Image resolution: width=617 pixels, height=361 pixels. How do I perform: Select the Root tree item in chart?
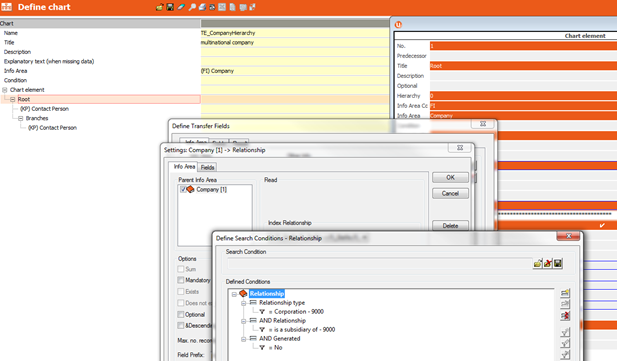pyautogui.click(x=24, y=100)
